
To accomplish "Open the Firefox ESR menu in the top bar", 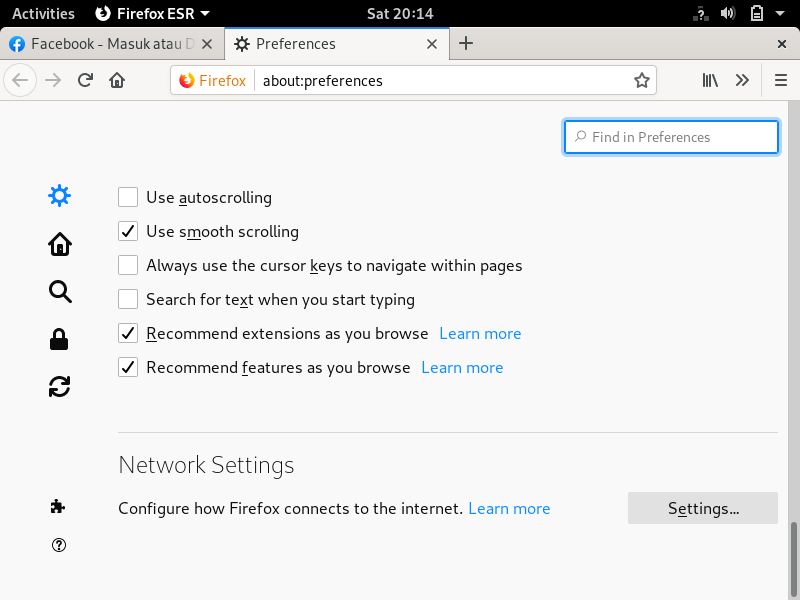I will tap(152, 13).
